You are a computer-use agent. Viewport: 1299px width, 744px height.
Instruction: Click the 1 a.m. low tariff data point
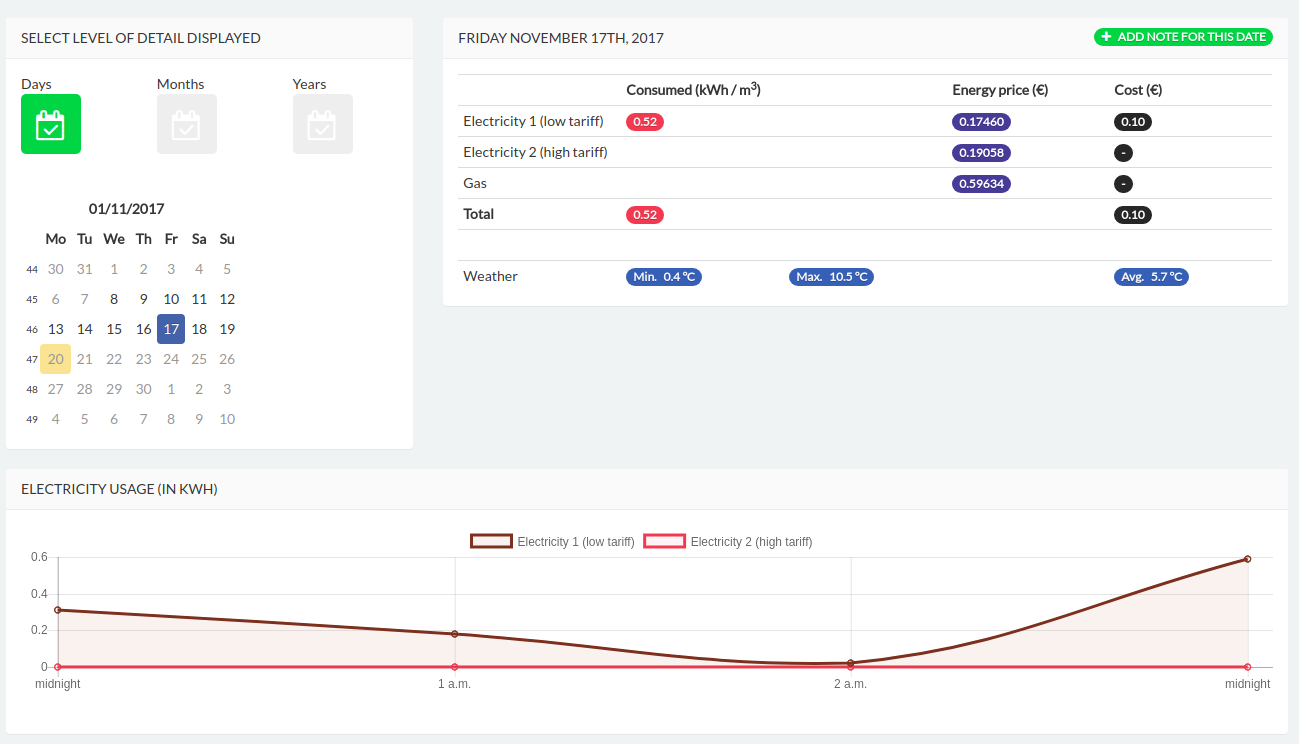tap(455, 634)
